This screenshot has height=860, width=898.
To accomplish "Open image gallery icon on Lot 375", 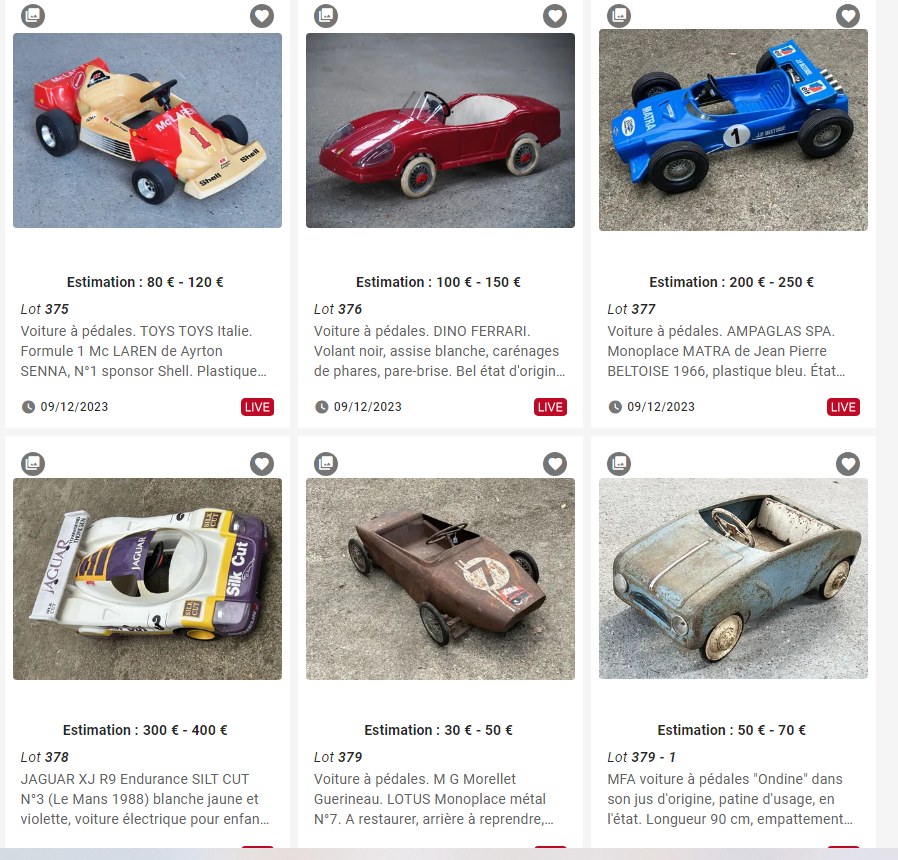I will click(x=33, y=15).
